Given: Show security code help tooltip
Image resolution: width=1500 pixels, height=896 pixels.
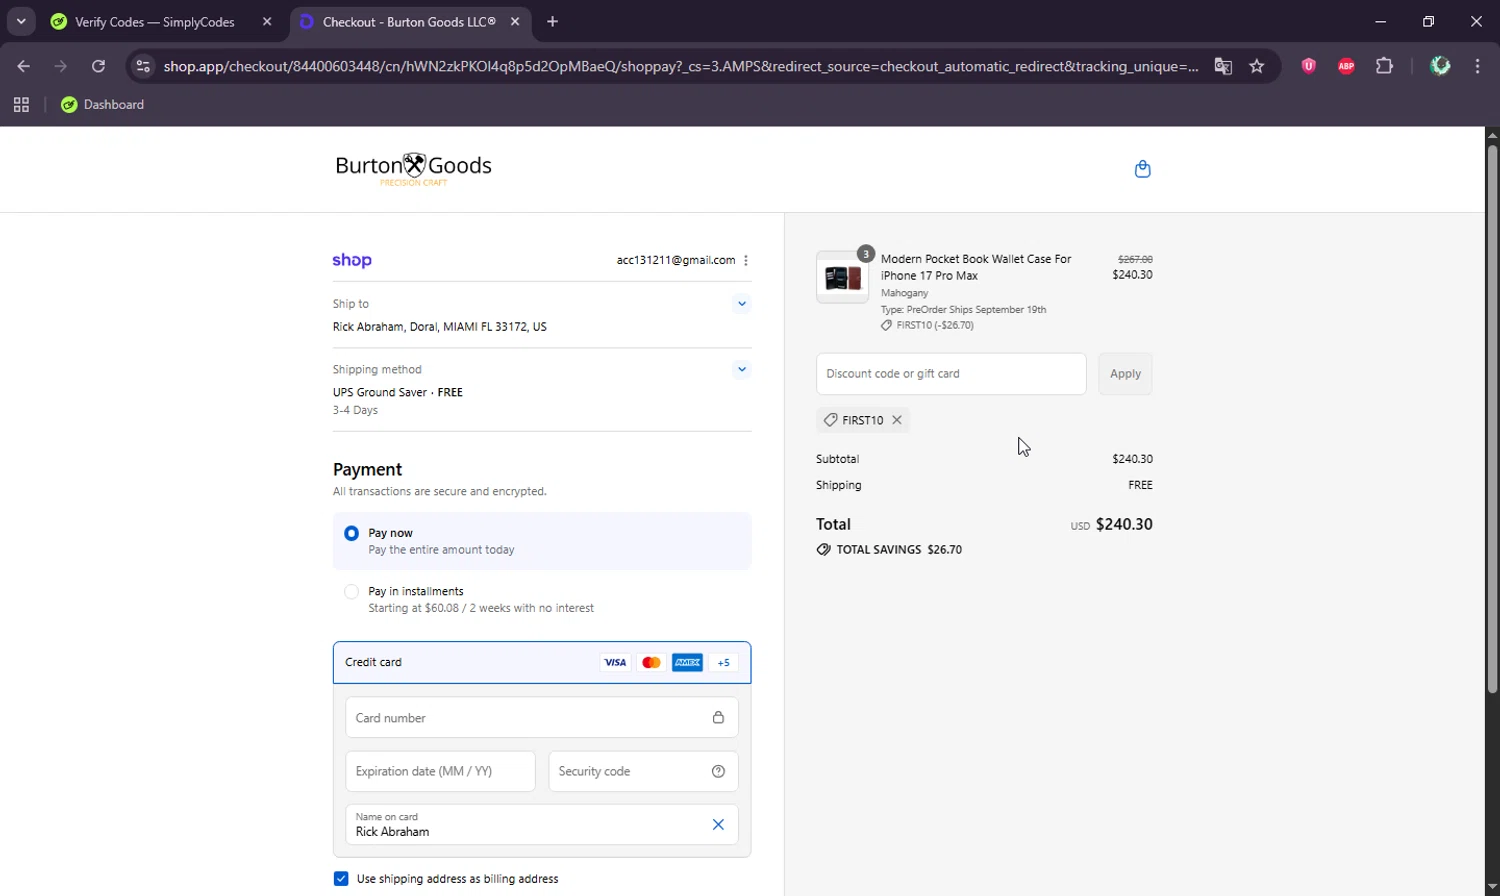Looking at the screenshot, I should [718, 771].
